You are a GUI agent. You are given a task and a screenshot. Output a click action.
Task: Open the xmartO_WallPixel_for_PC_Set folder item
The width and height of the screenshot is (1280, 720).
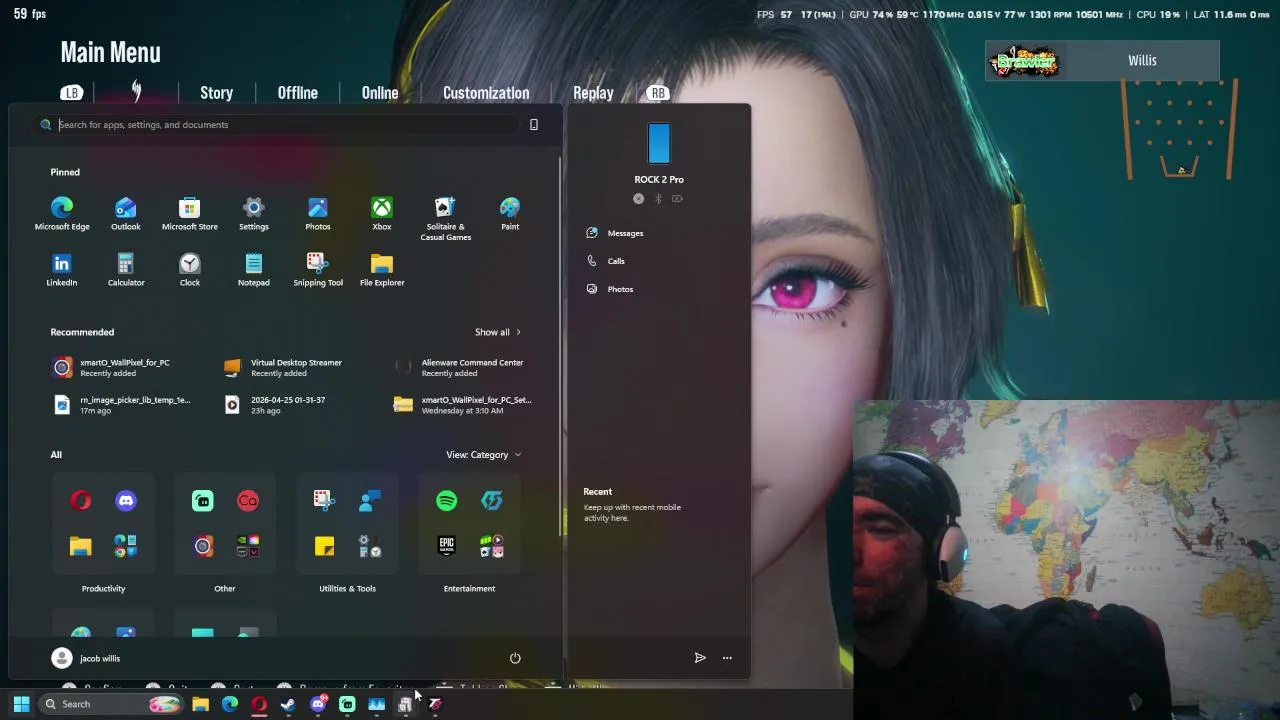(463, 405)
